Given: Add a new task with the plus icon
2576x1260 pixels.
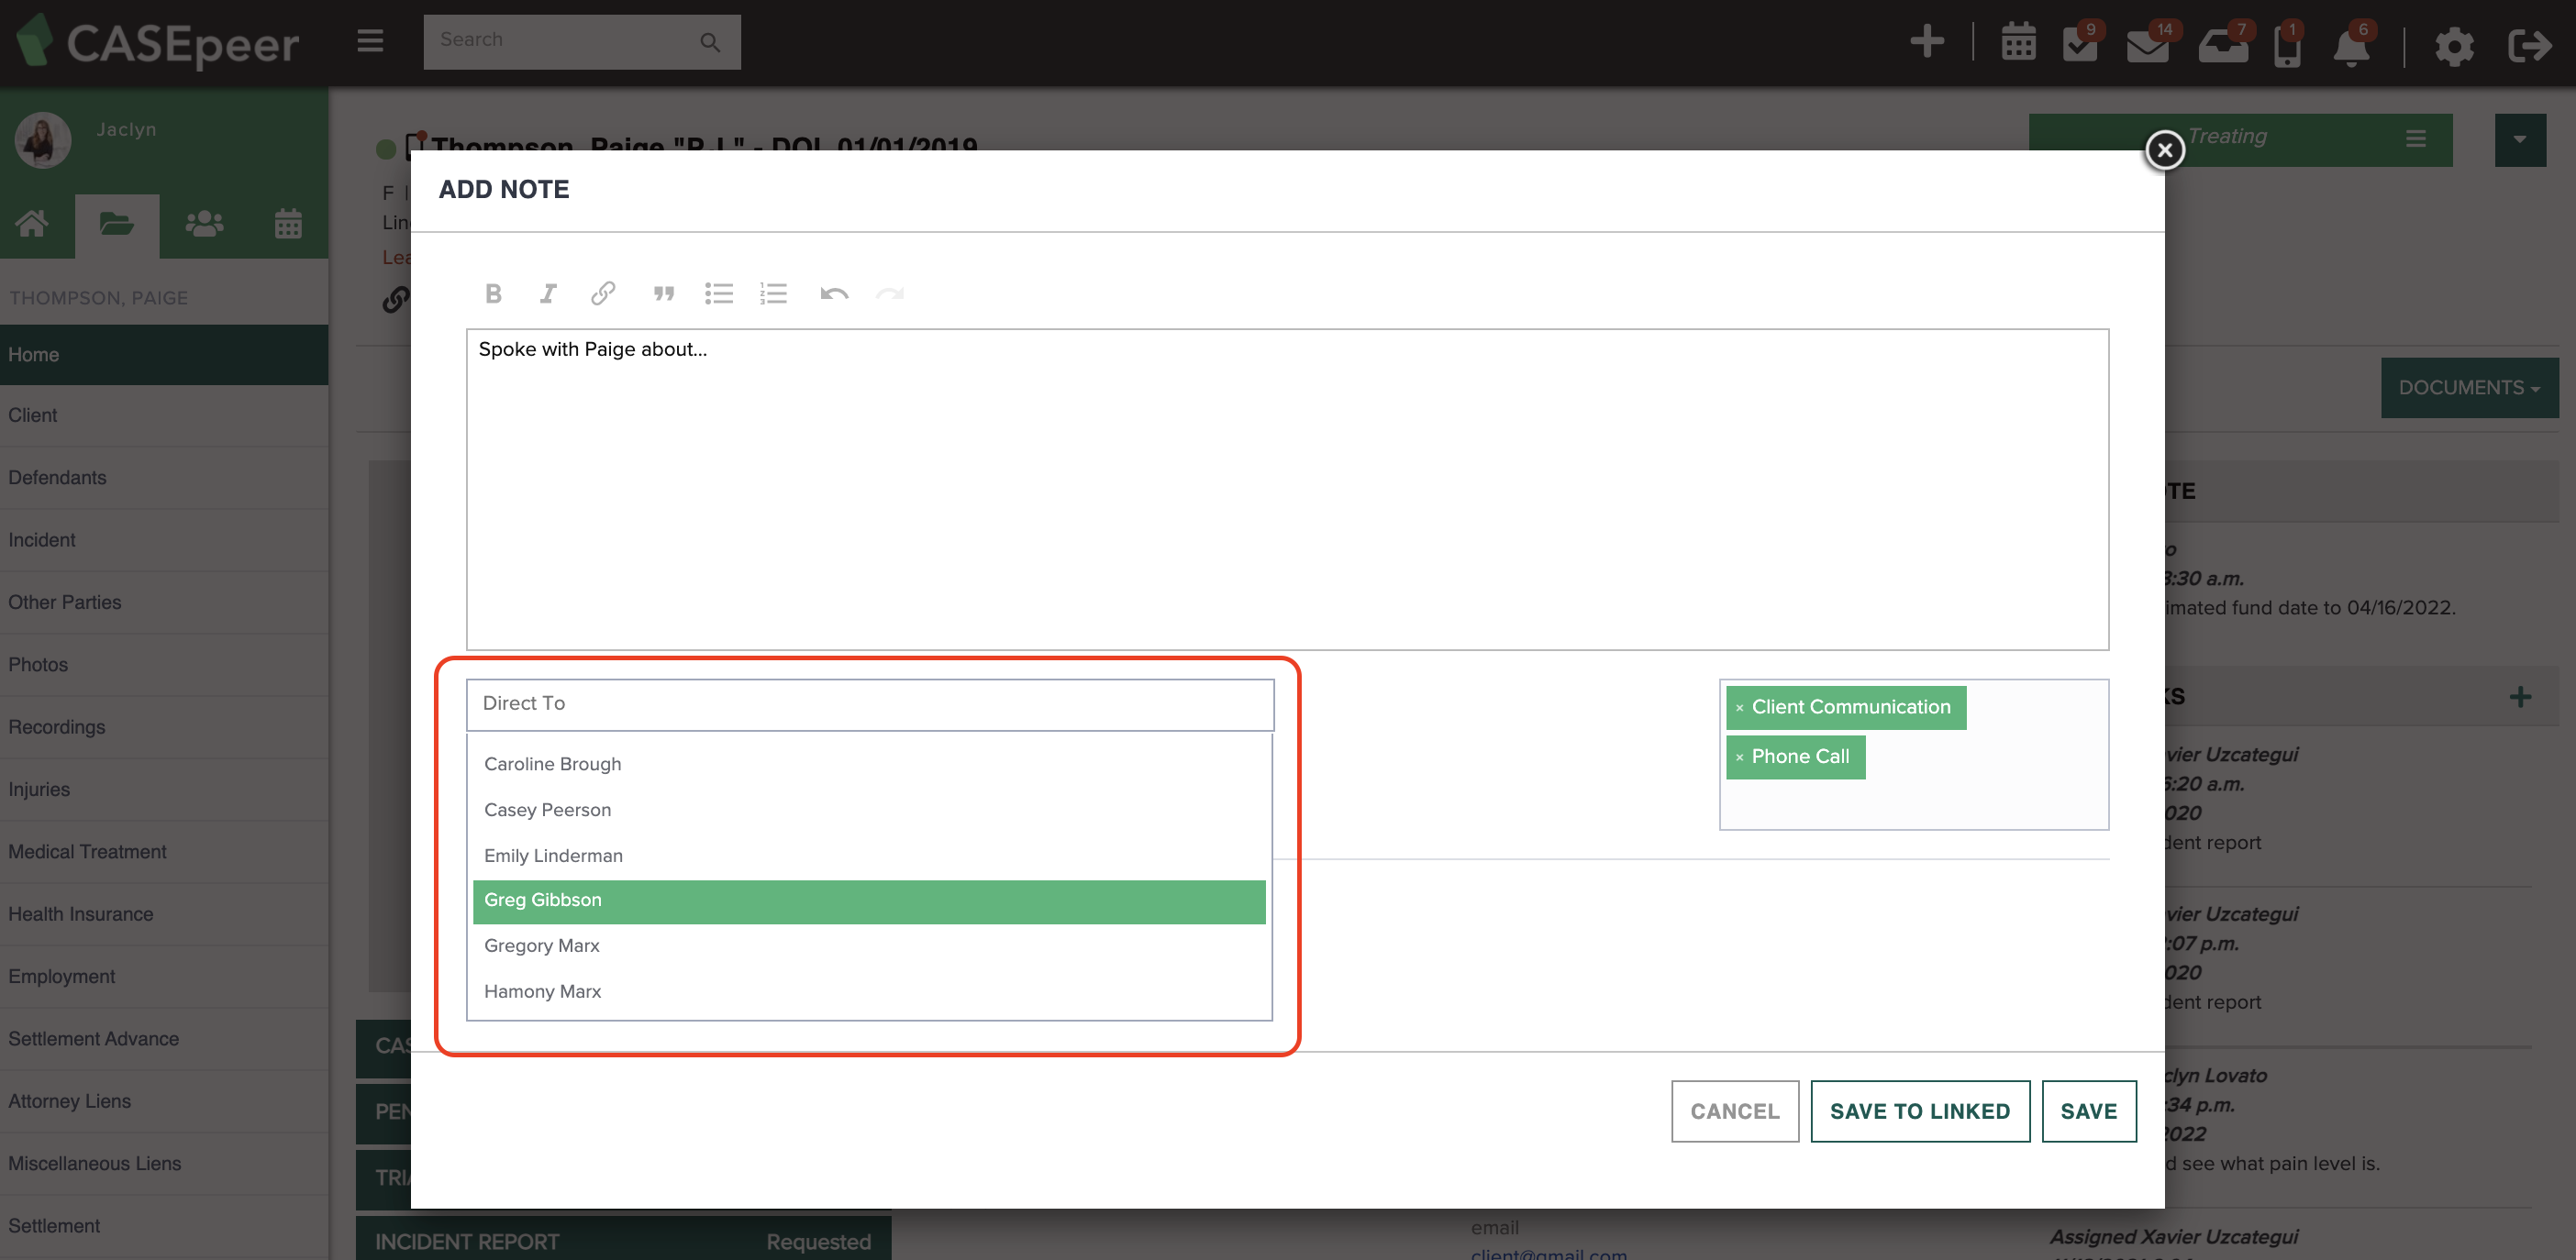Looking at the screenshot, I should click(2521, 696).
